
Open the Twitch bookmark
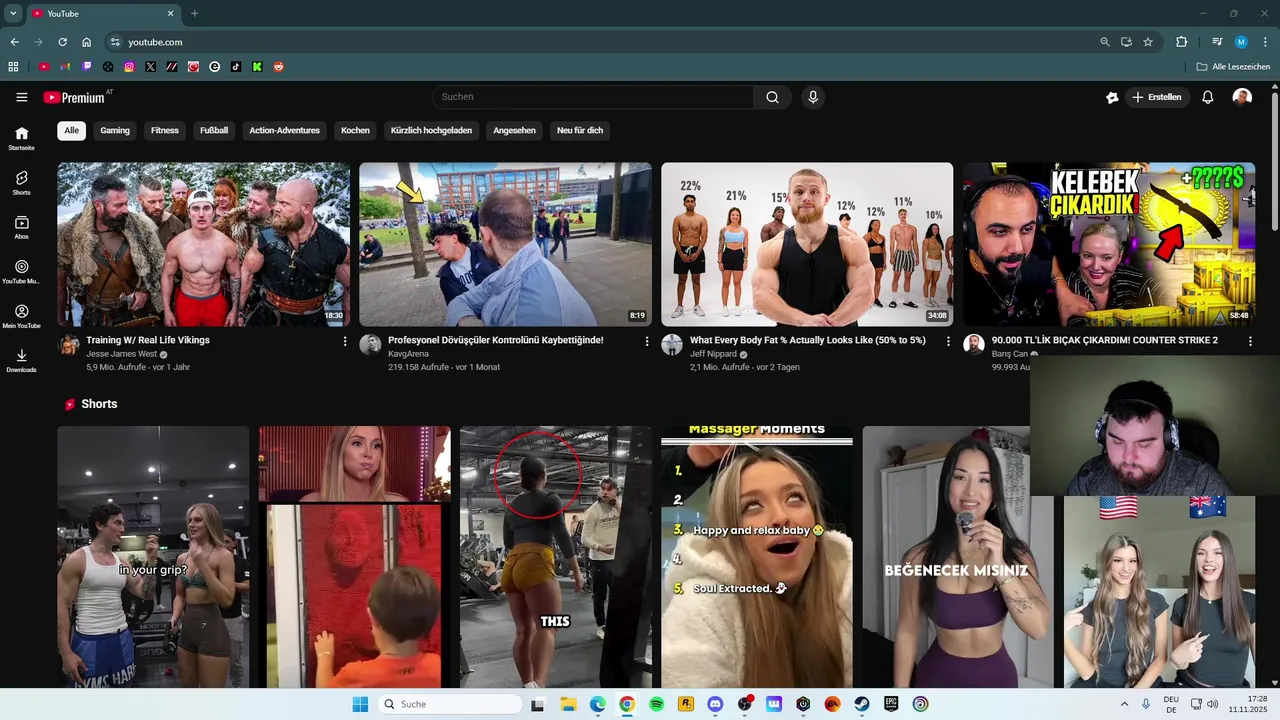[87, 67]
